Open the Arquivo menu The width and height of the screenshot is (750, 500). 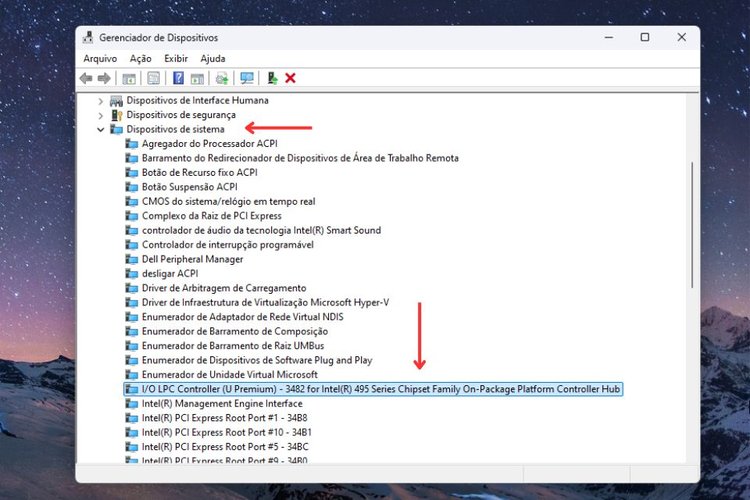point(100,58)
